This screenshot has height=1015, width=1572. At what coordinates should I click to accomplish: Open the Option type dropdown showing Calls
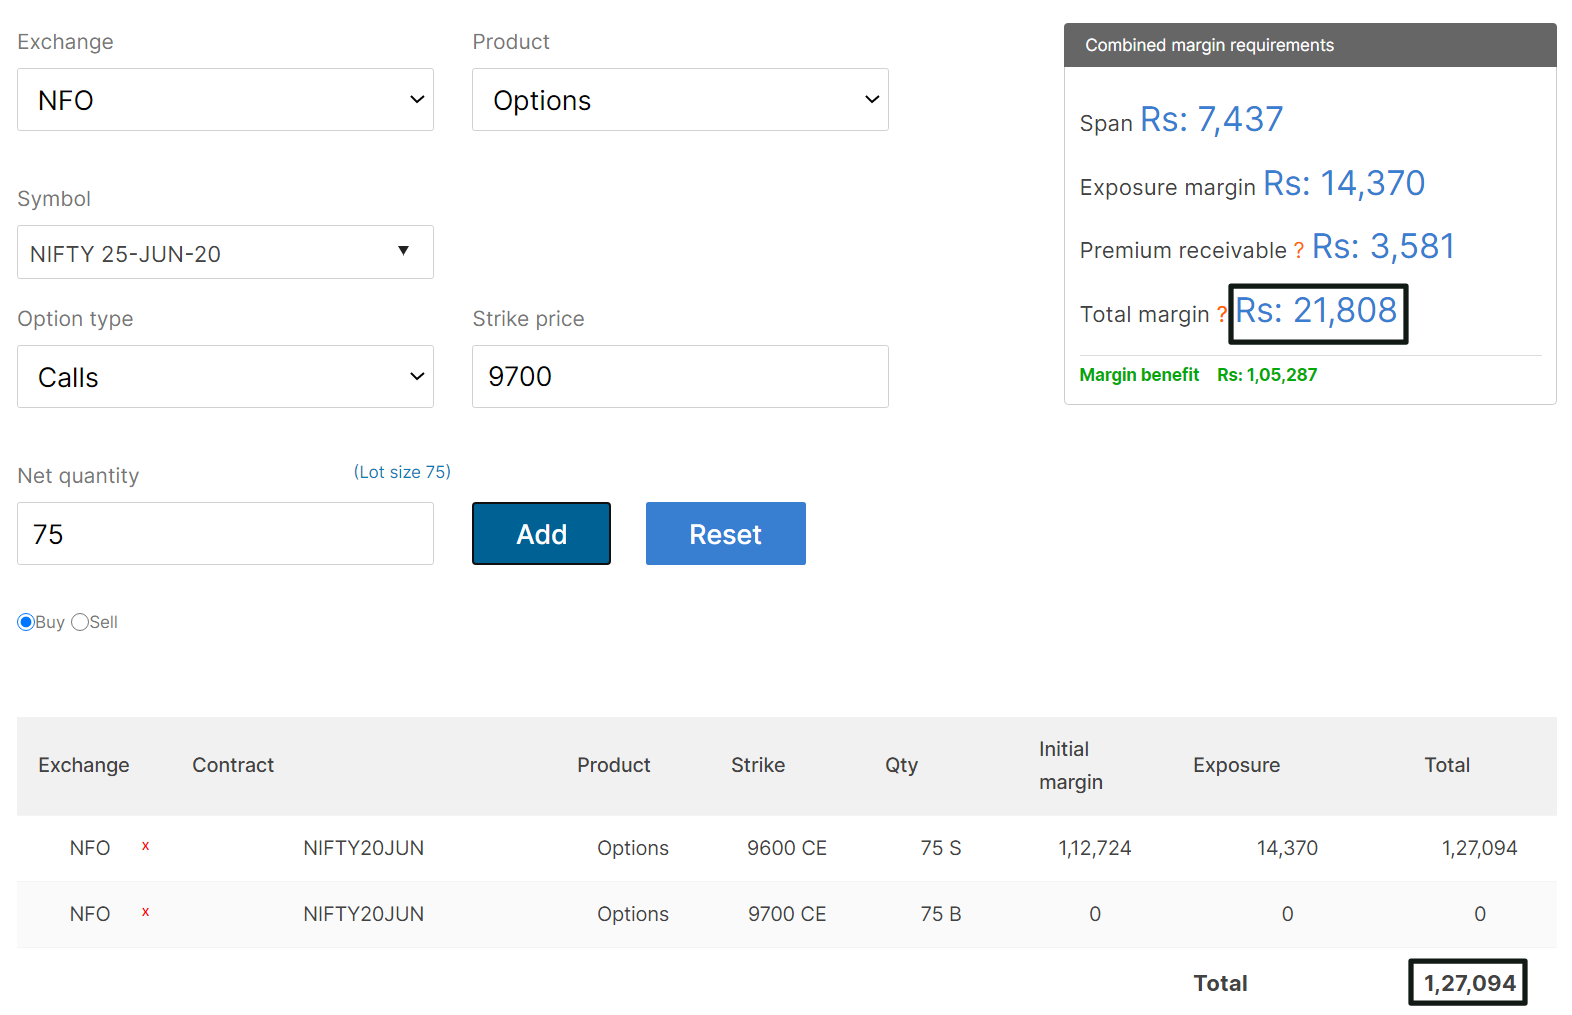[225, 376]
